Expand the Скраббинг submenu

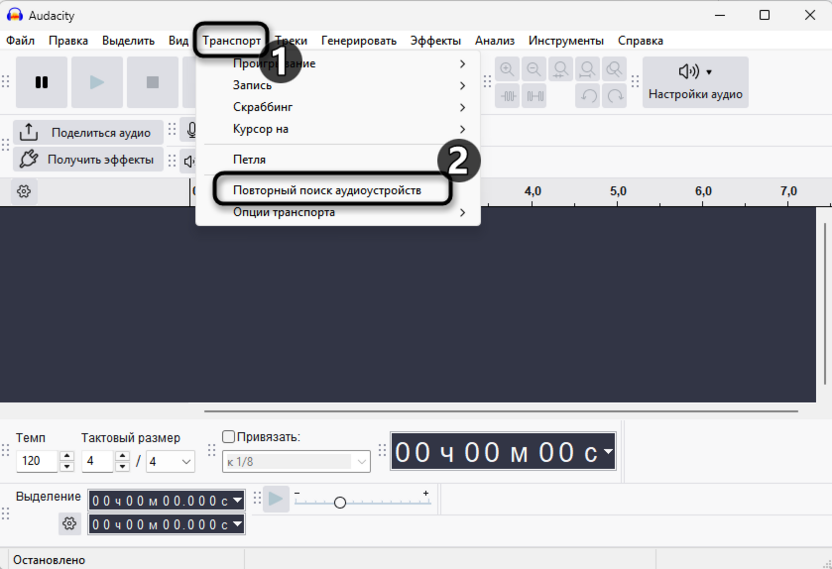(338, 107)
